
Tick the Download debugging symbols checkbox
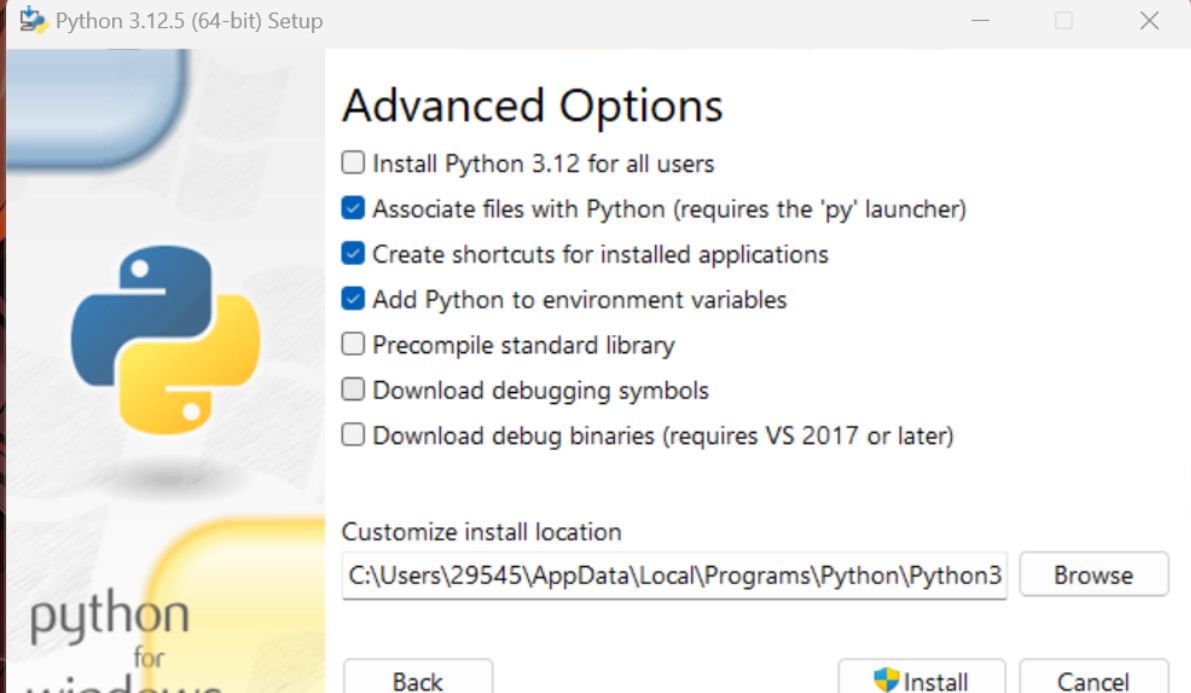pos(353,390)
